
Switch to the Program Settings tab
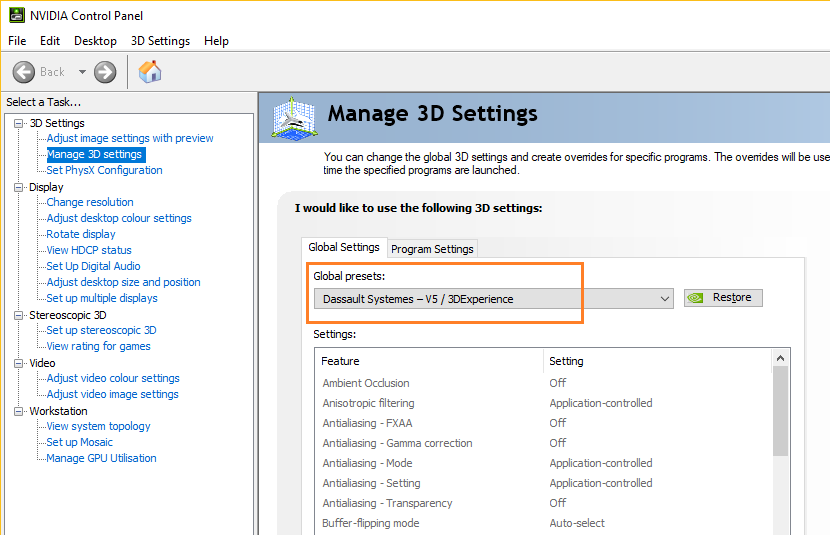pyautogui.click(x=432, y=249)
